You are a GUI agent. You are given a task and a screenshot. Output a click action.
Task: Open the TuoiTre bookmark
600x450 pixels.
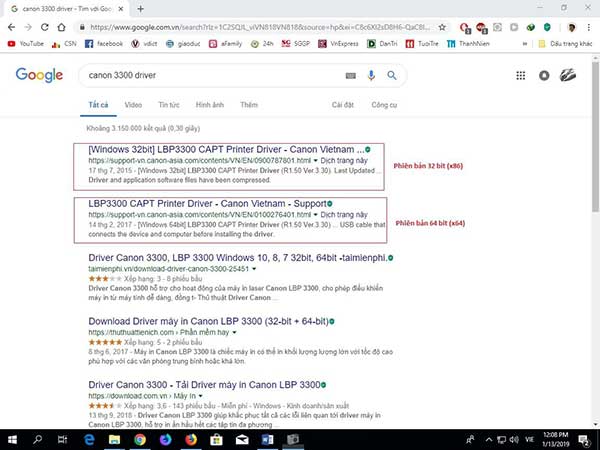click(x=422, y=44)
